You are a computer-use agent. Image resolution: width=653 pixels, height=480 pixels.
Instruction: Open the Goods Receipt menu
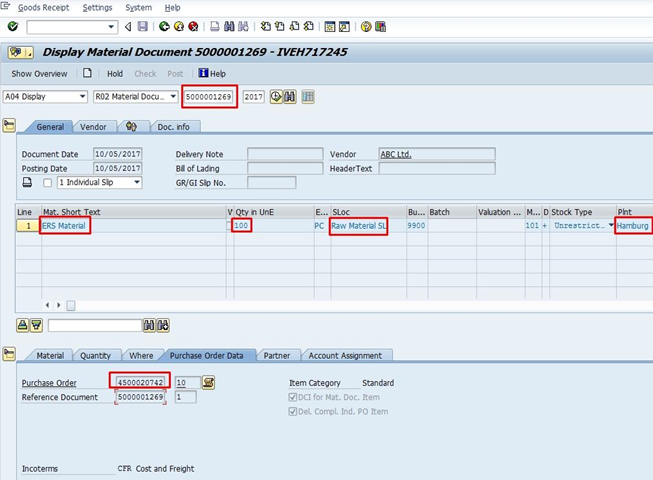click(x=43, y=7)
